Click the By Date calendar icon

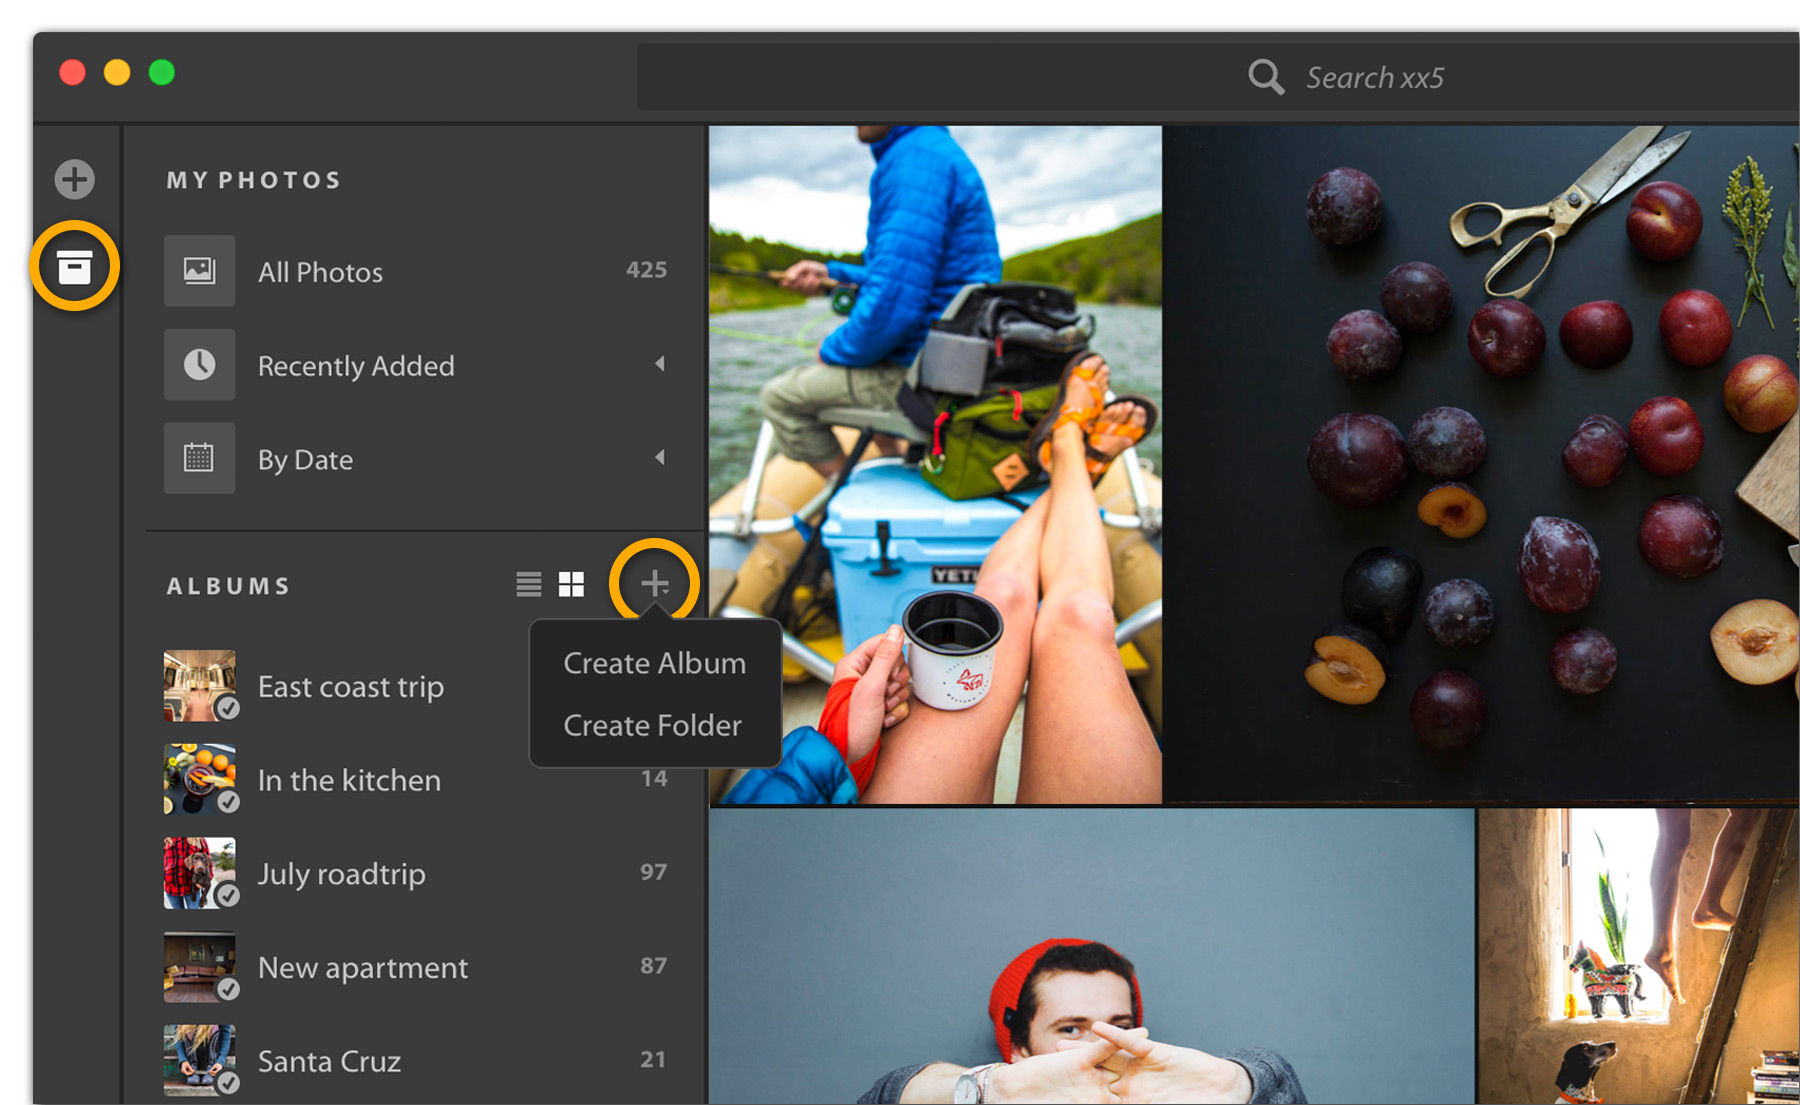[x=199, y=458]
